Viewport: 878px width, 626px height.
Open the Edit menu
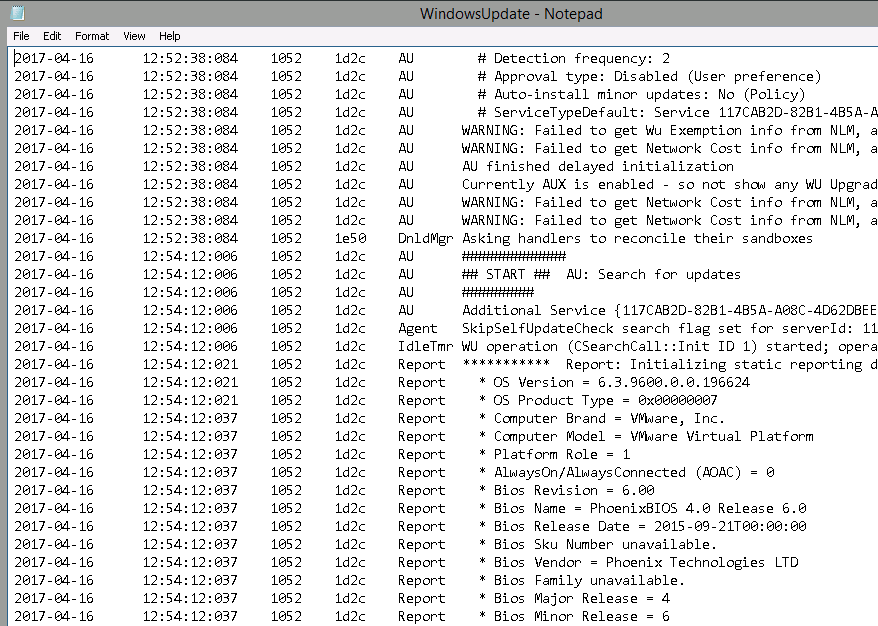tap(52, 36)
